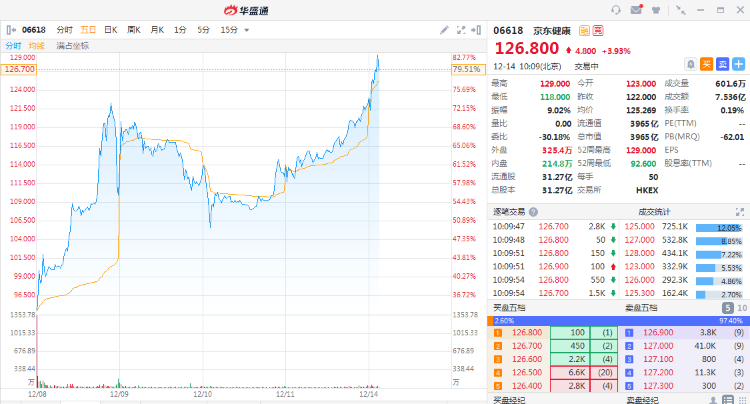Viewport: 750px width, 404px height.
Task: Collapse the left panel beside stock code 06618
Action: click(x=11, y=30)
